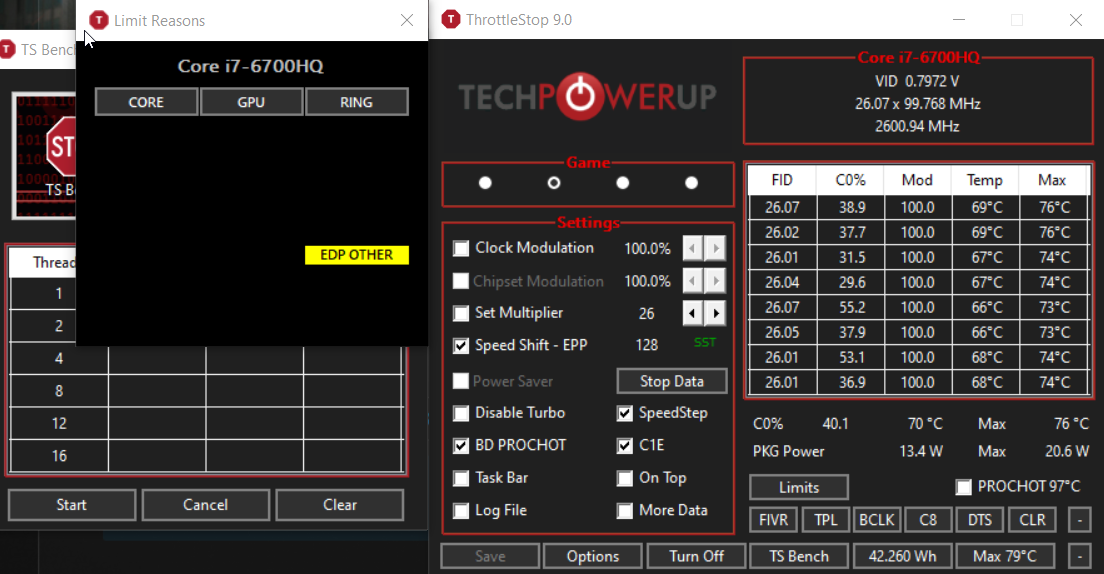The width and height of the screenshot is (1104, 574).
Task: Select the second Game profile radio button
Action: tap(554, 183)
